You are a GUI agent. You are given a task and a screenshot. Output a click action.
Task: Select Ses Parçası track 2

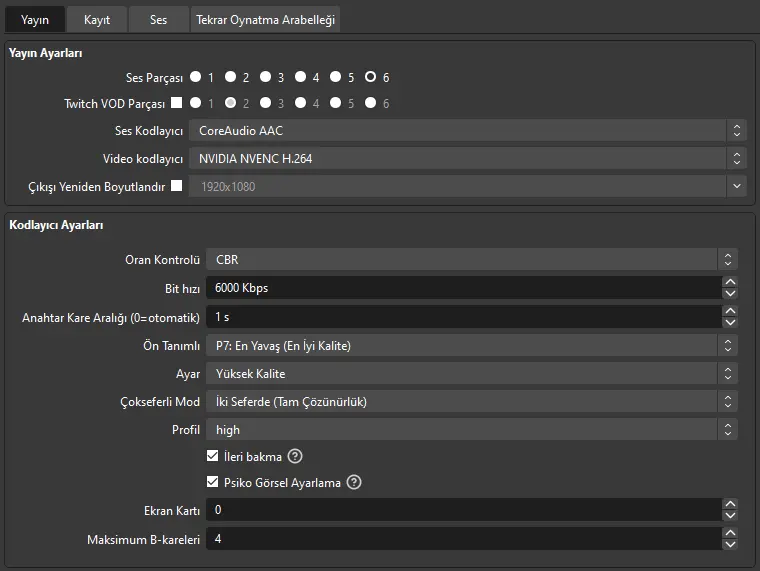(230, 77)
